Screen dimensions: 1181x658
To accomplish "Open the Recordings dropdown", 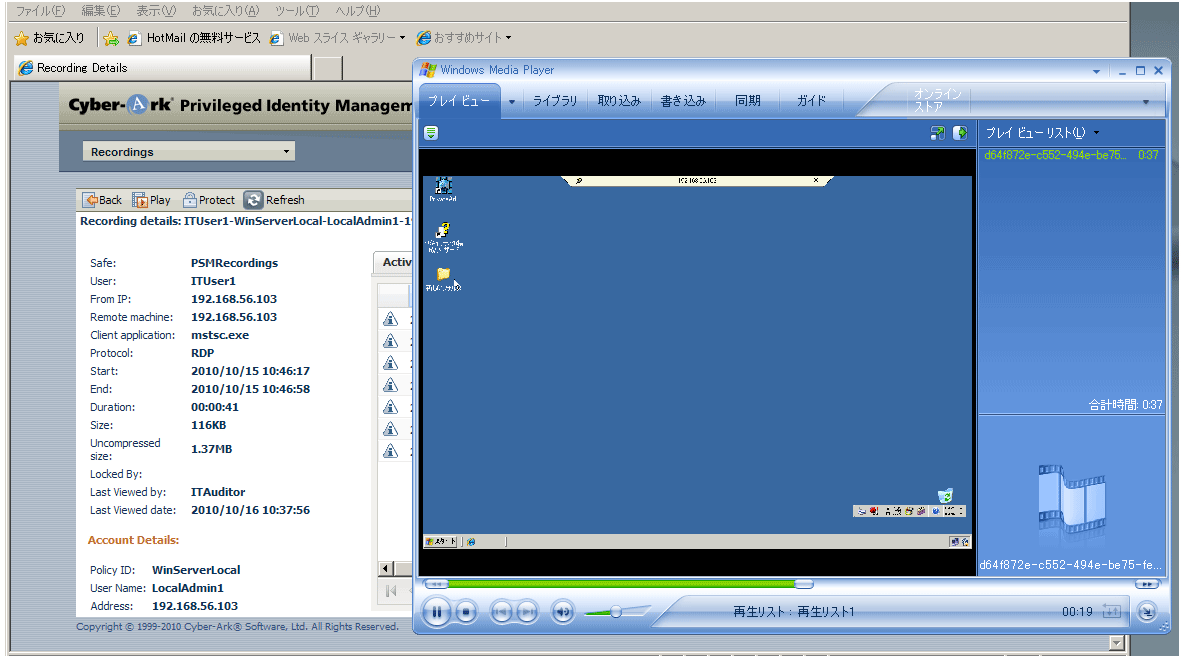I will pyautogui.click(x=188, y=152).
